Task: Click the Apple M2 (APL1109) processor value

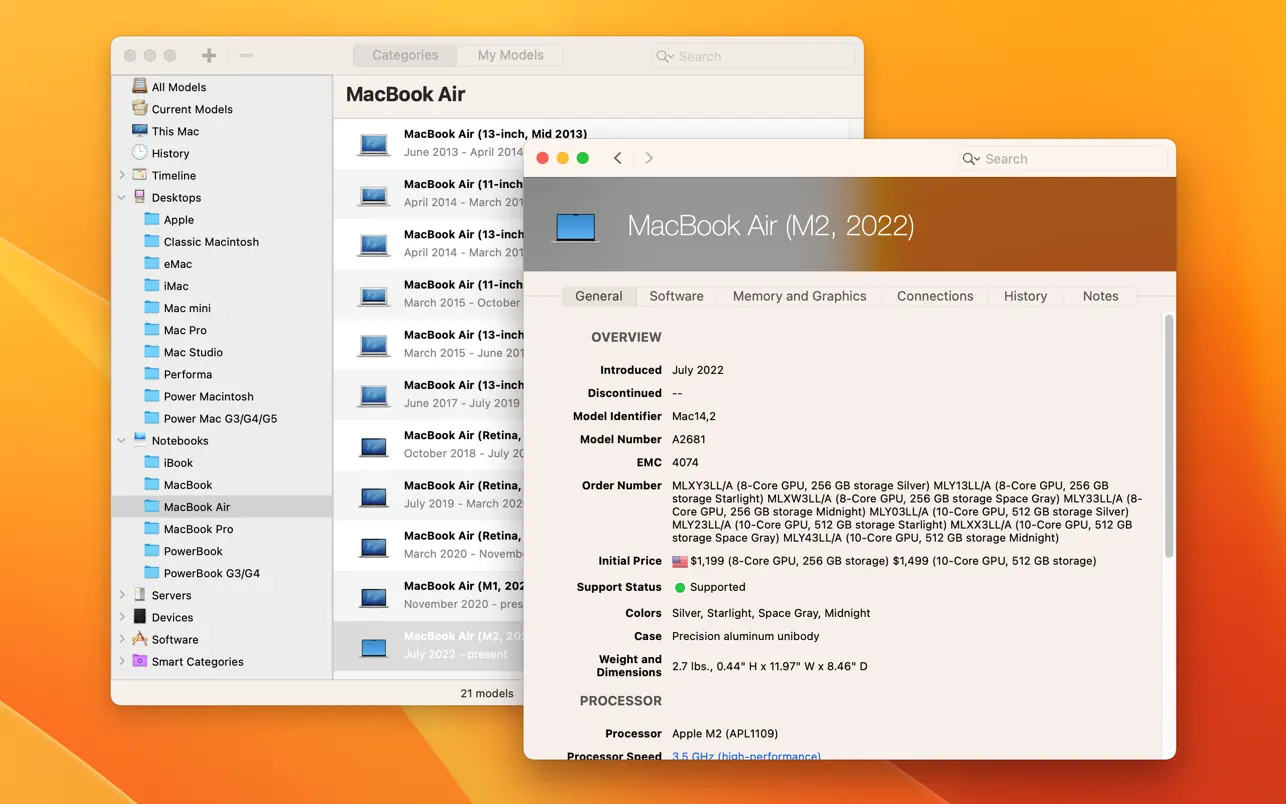Action: point(725,733)
